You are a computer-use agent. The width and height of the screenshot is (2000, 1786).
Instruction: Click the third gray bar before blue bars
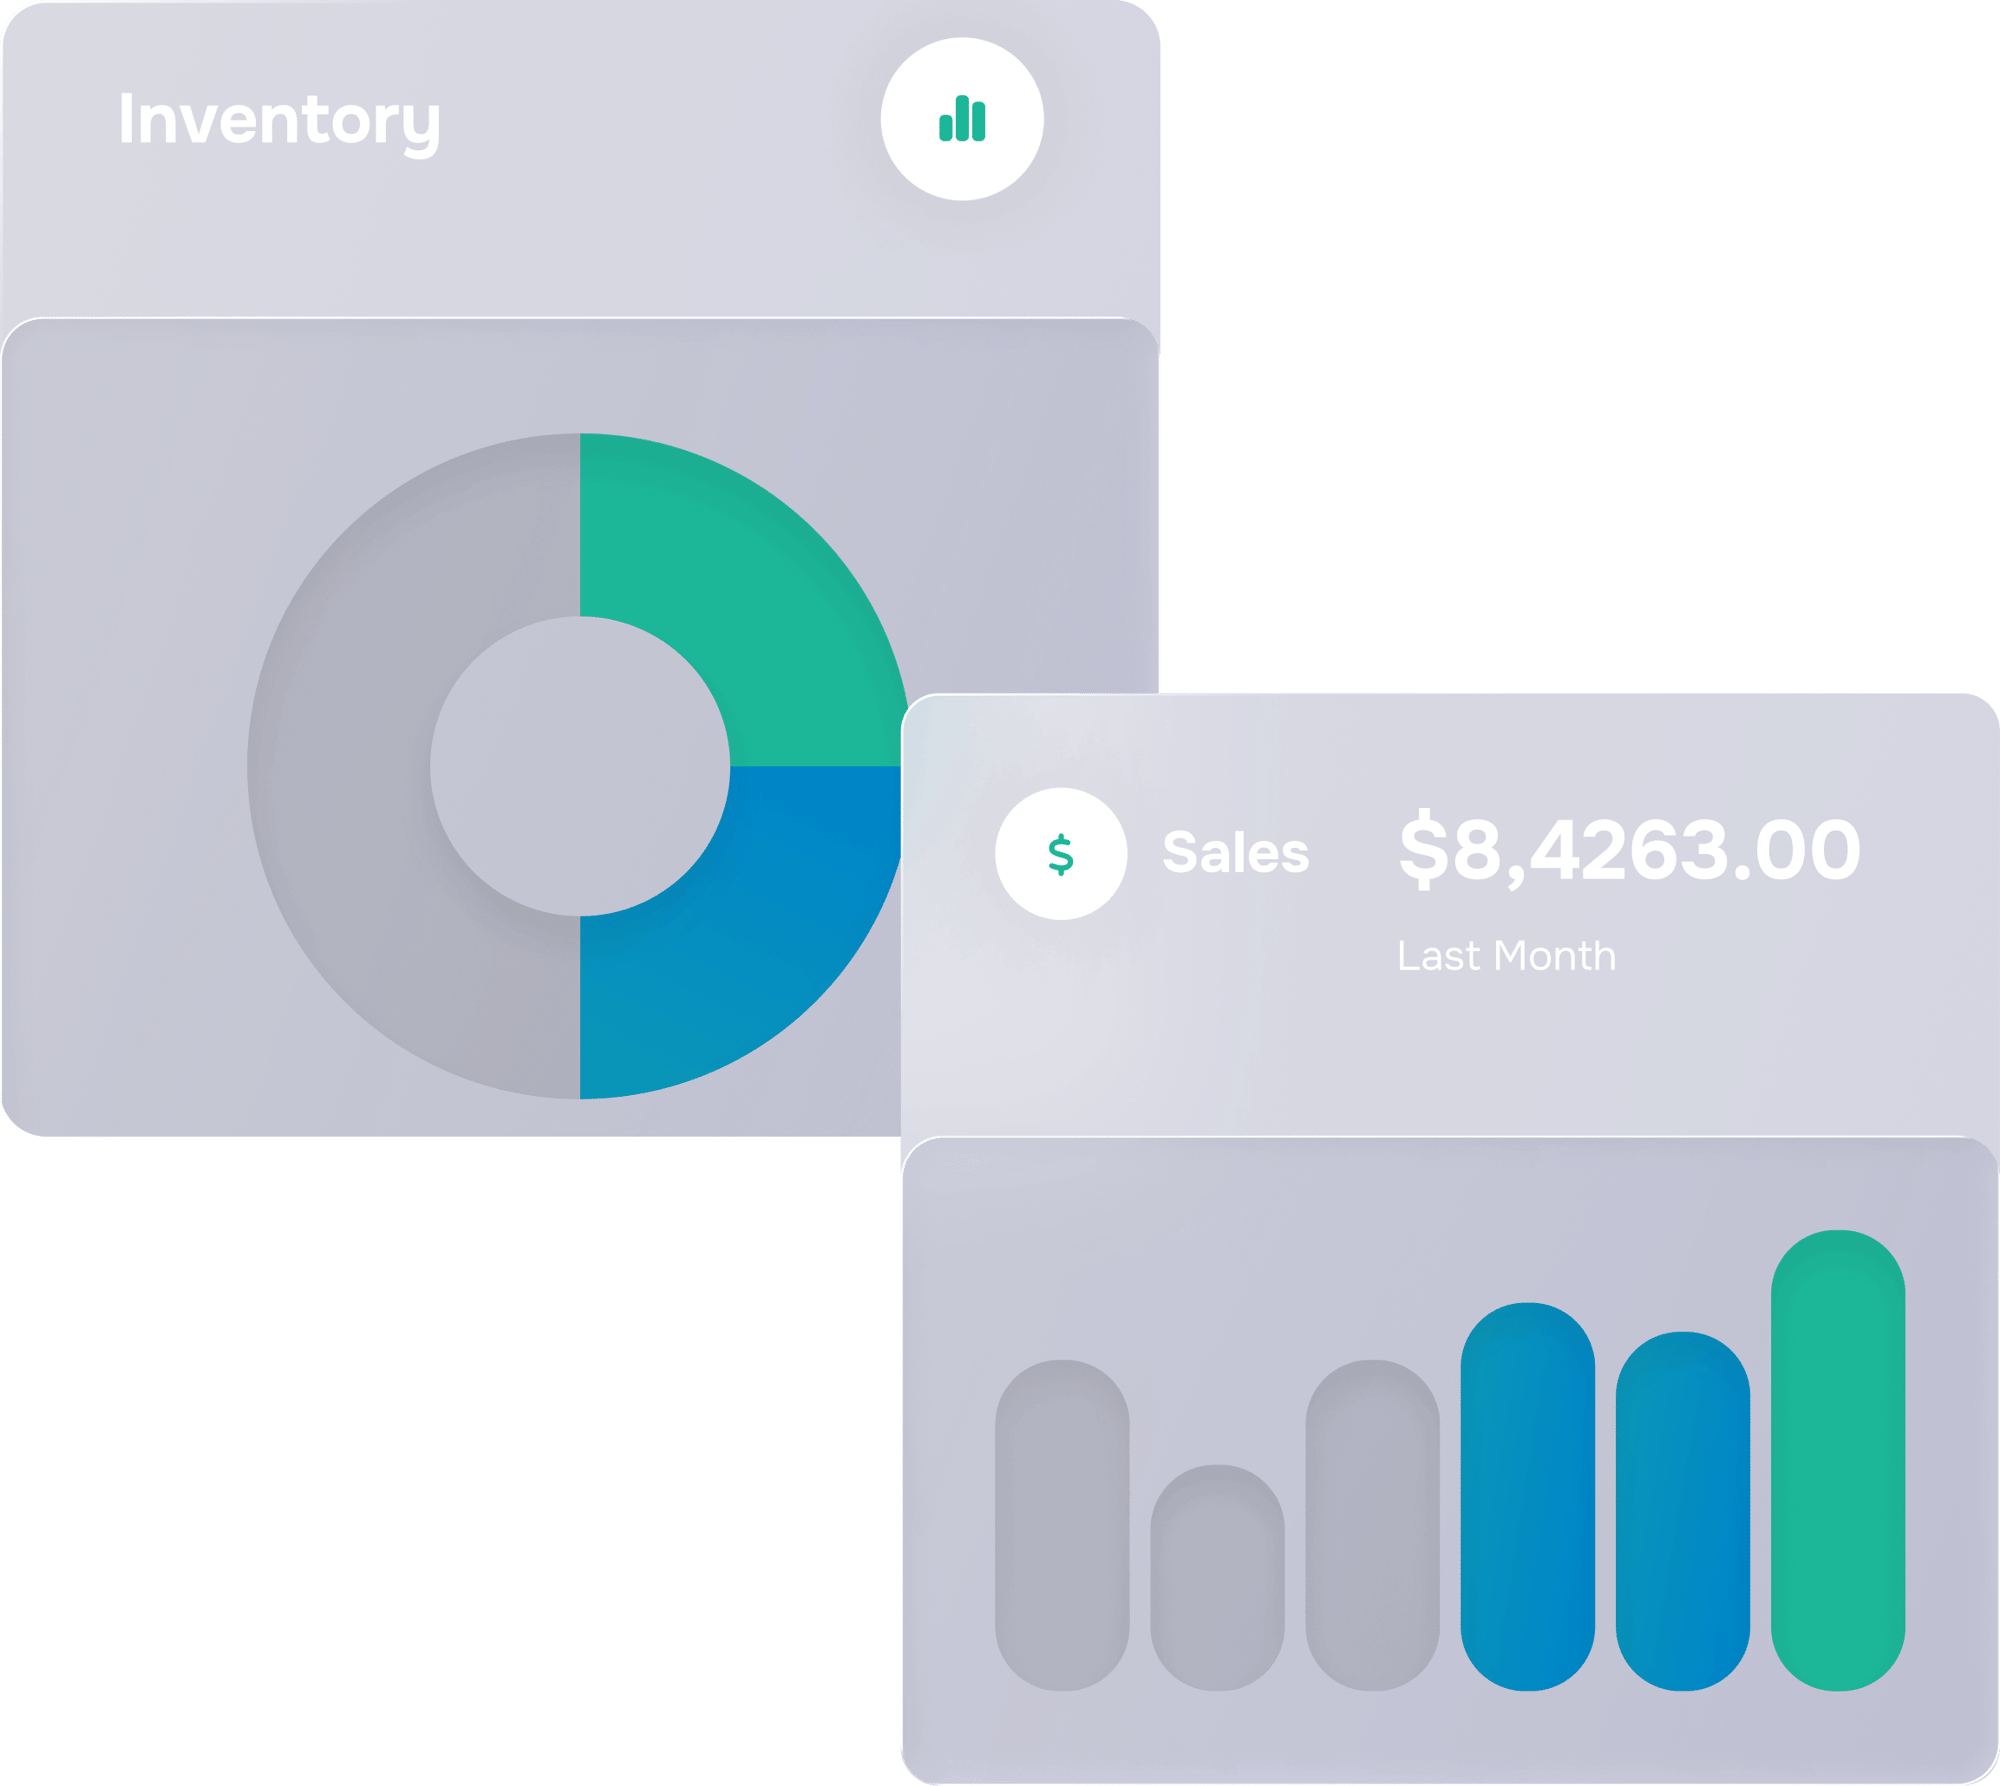click(x=1372, y=1526)
